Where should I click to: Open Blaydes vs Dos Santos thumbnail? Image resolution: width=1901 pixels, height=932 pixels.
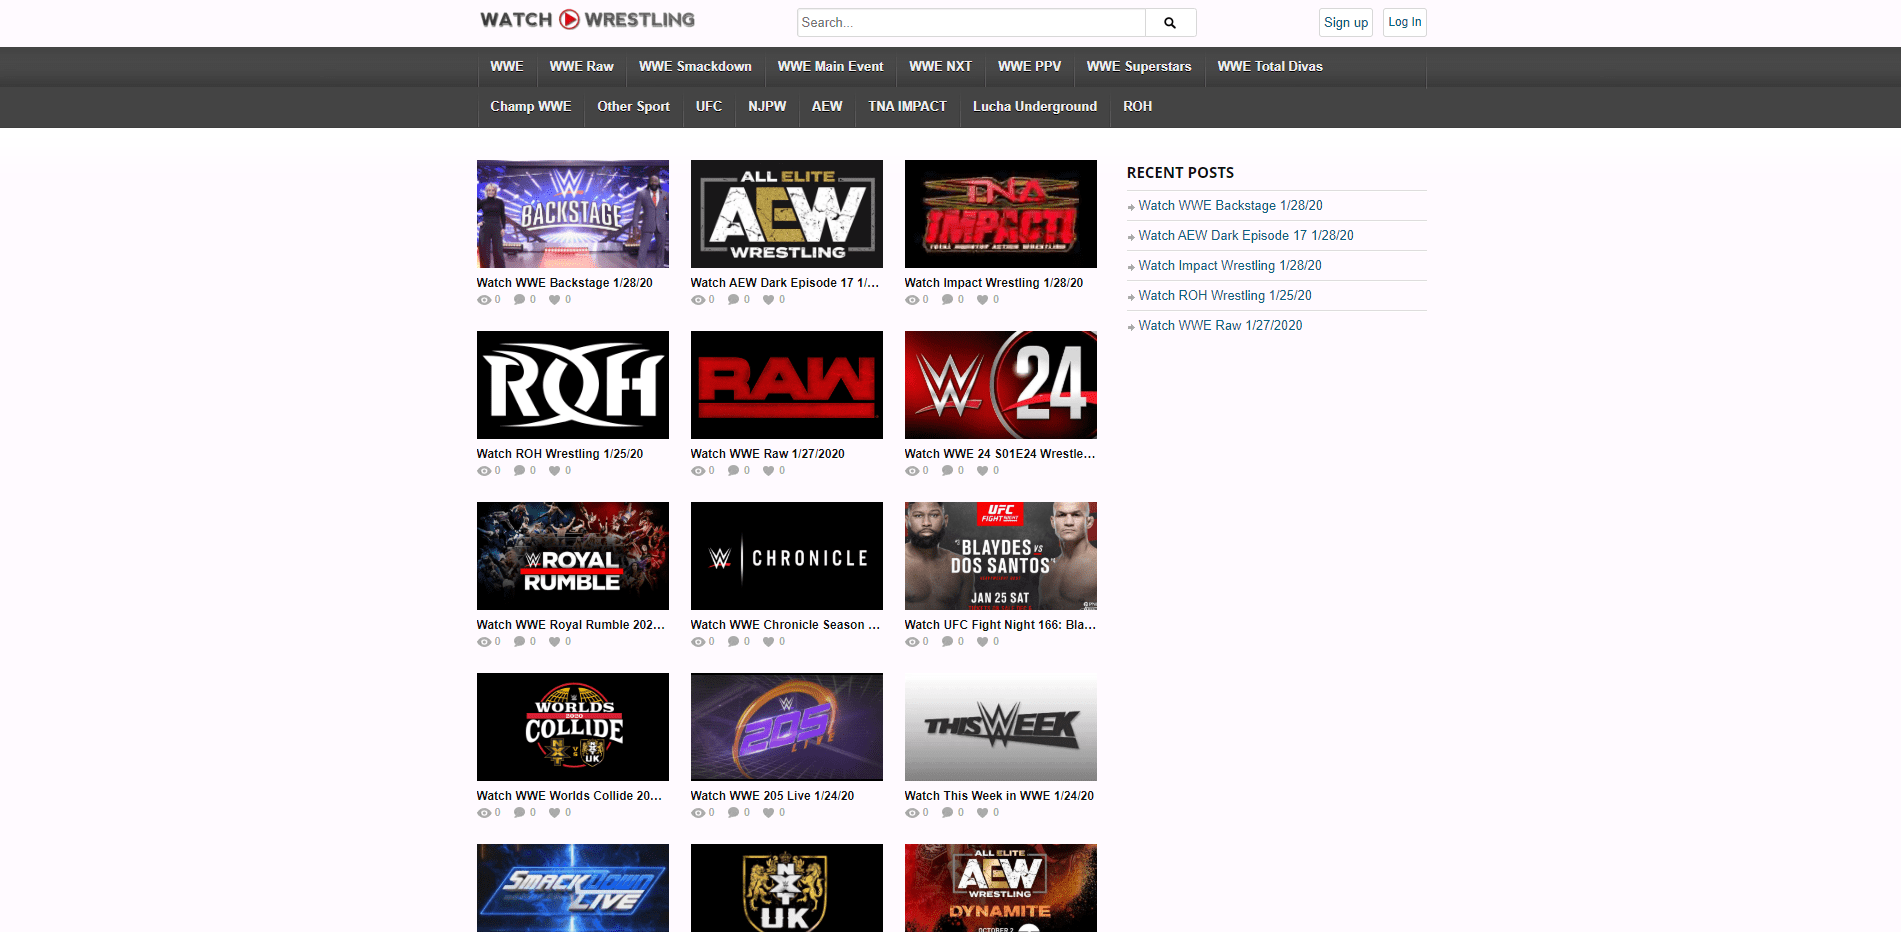click(1001, 556)
